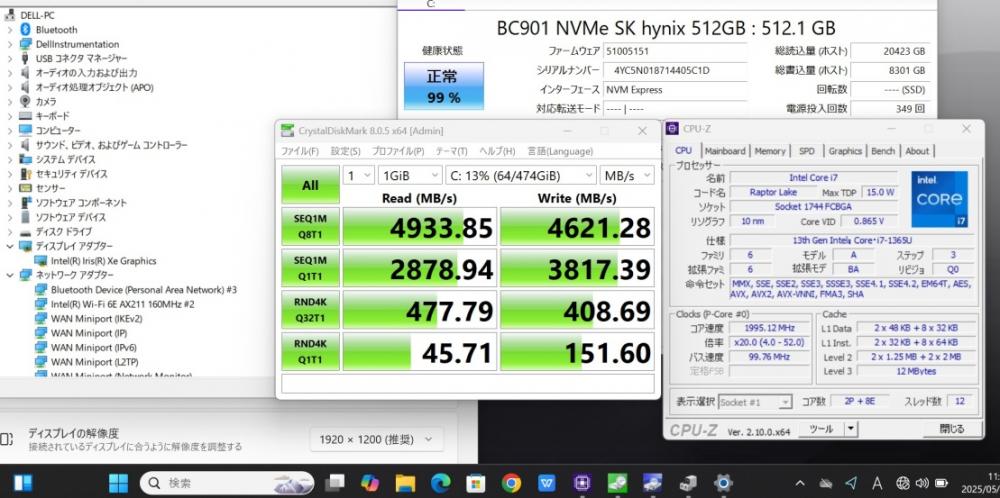Open the 設定(S) menu
Screen dimensions: 1000x498
pyautogui.click(x=345, y=151)
